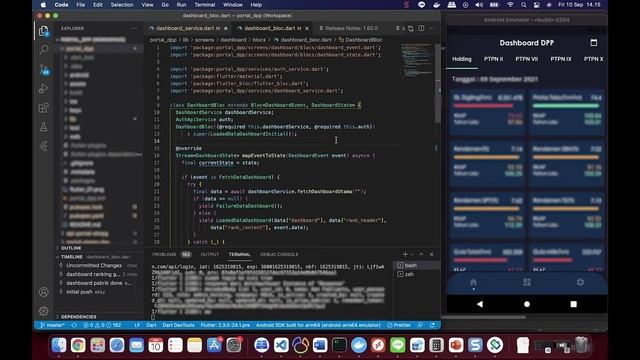Open Run and Debug view
The height and width of the screenshot is (360, 640).
pos(43,89)
